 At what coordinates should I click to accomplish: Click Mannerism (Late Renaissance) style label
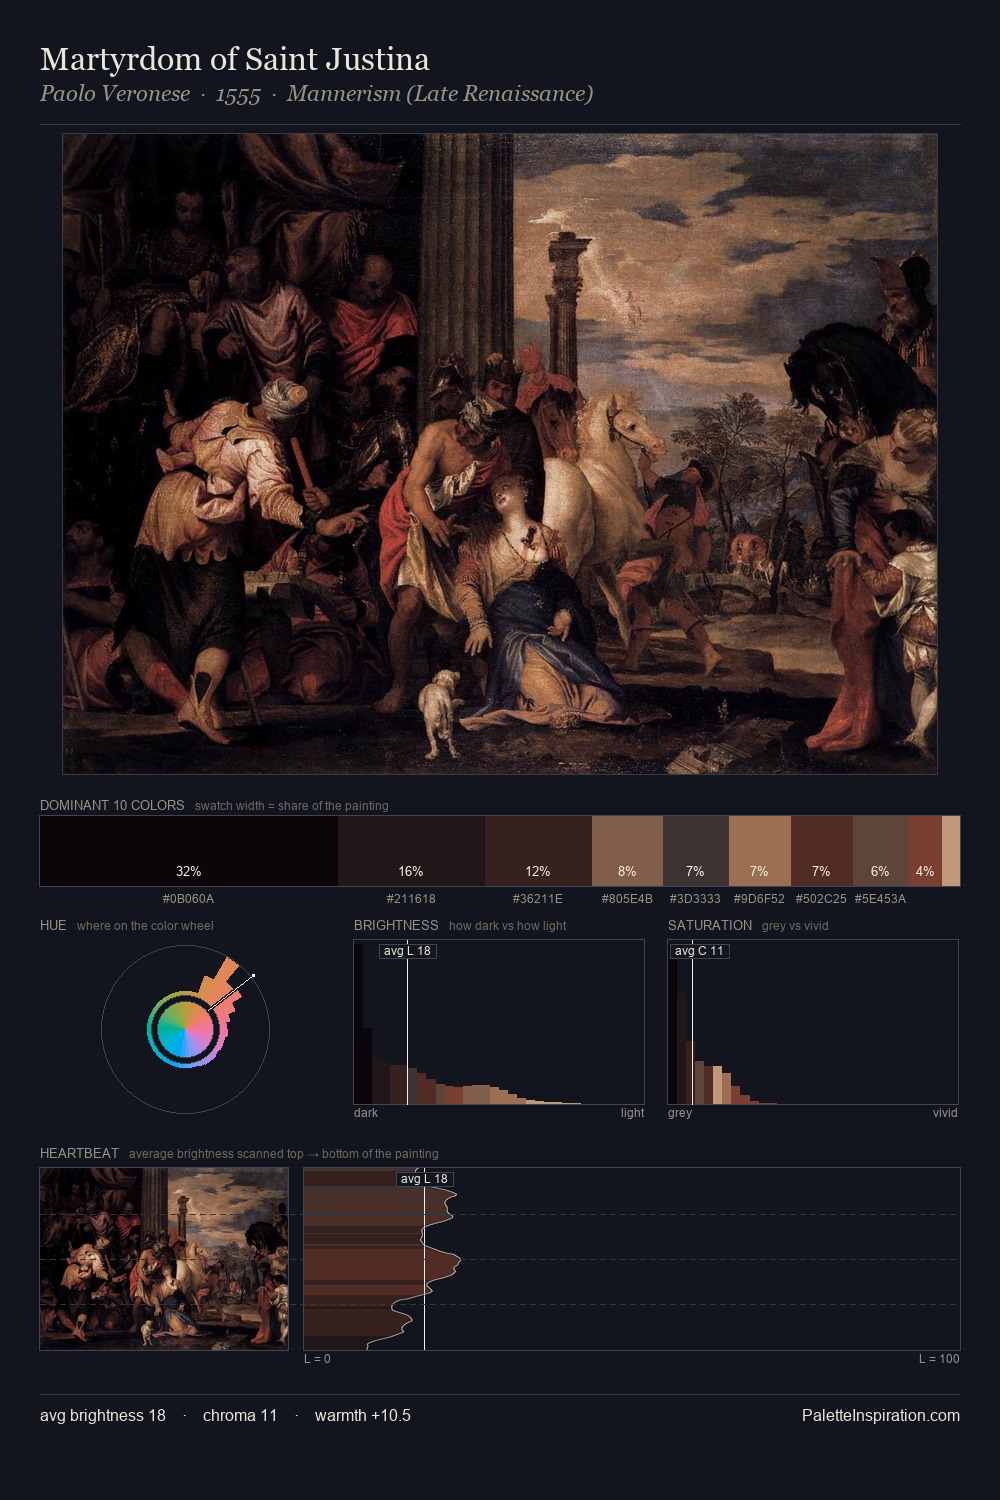coord(440,94)
